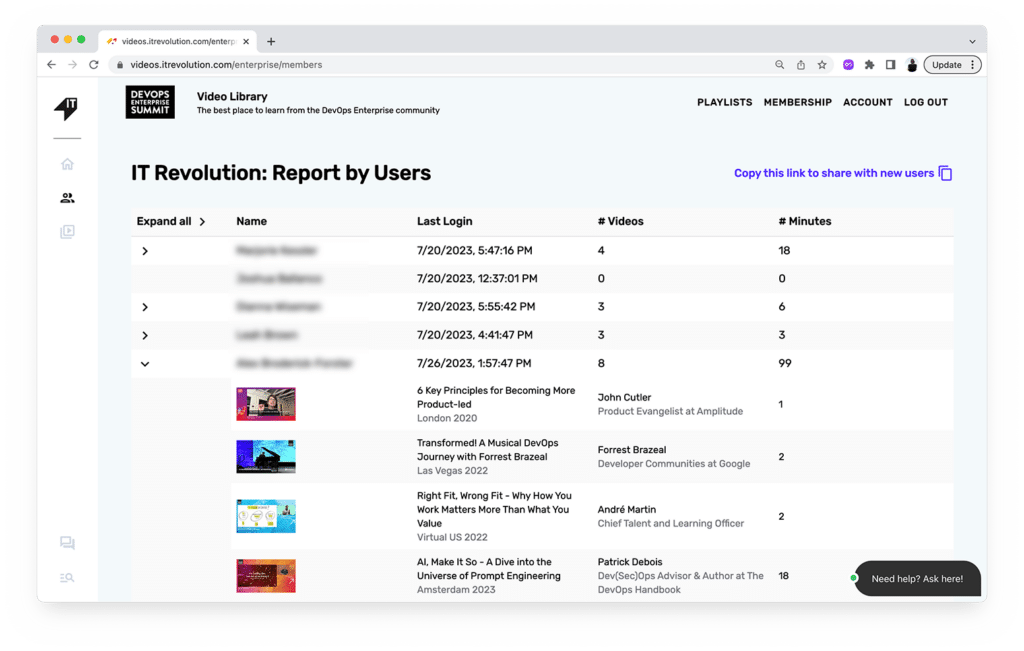Screen dimensions: 1024x651
Task: Reload the page using the browser refresh icon
Action: pos(94,65)
